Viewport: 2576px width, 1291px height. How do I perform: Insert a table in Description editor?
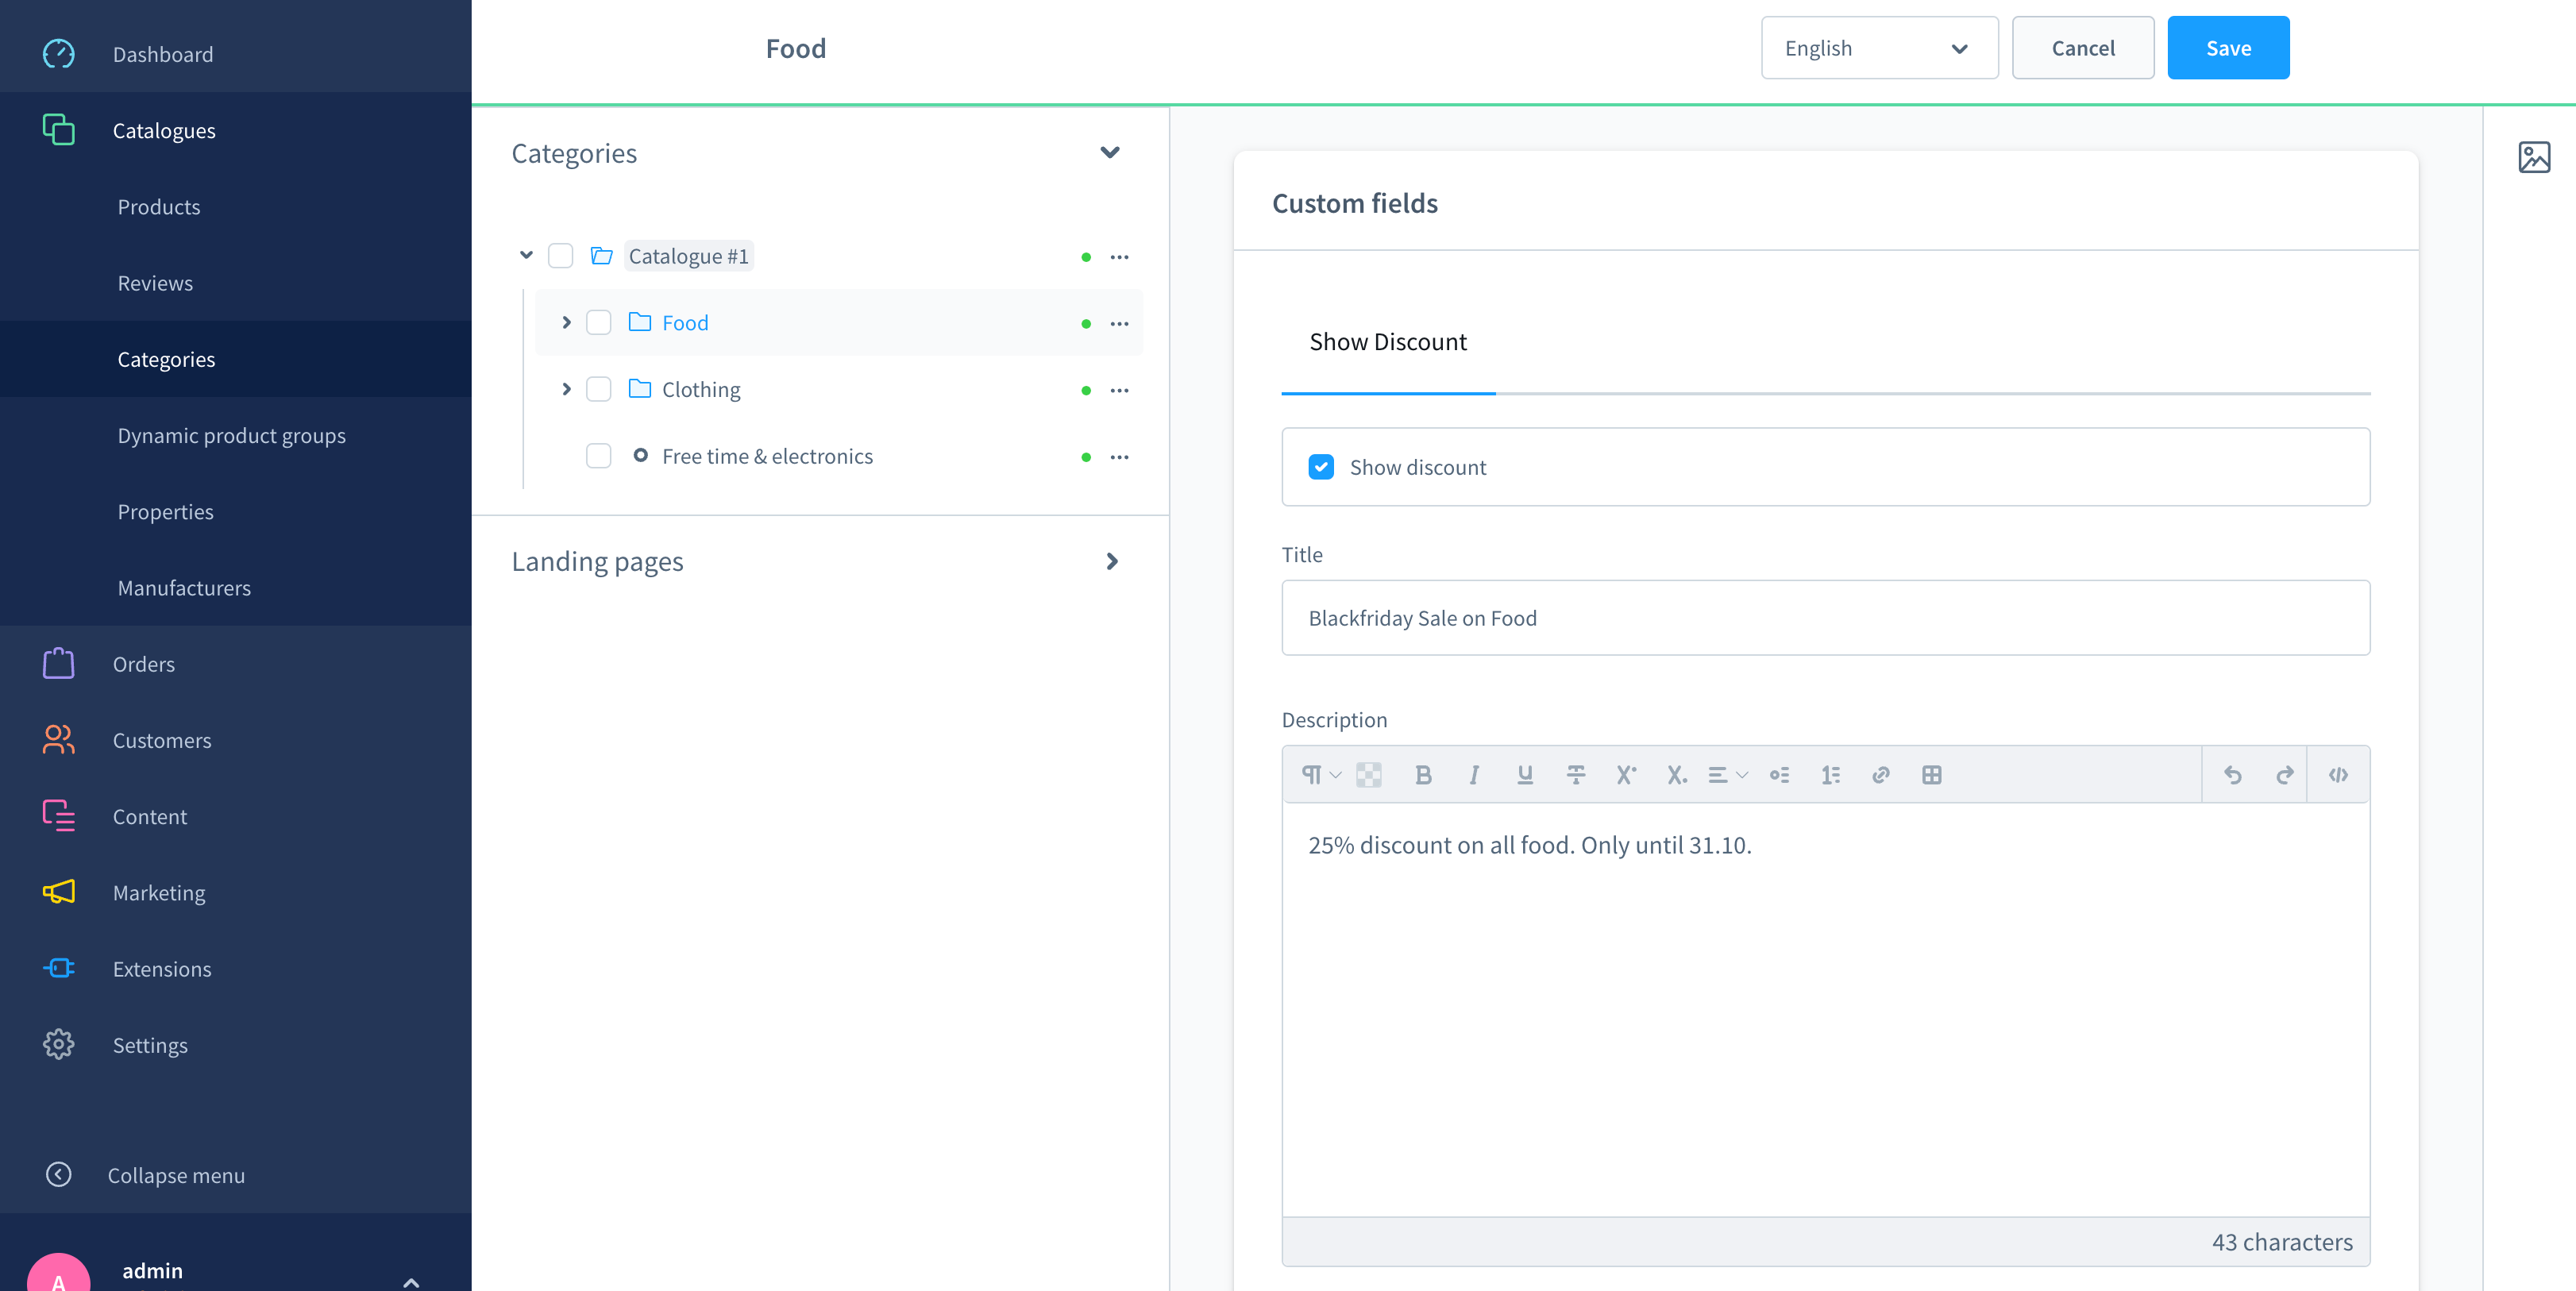(x=1932, y=775)
